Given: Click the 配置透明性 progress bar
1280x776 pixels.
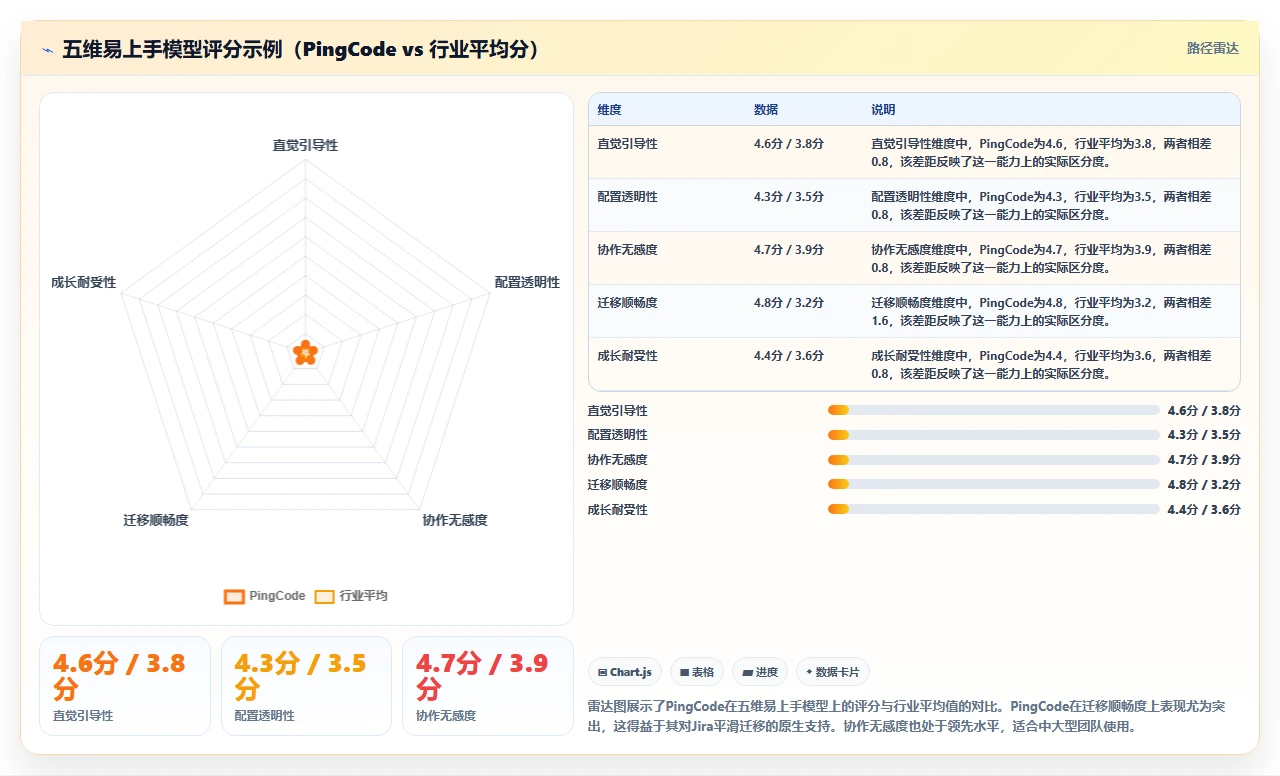Looking at the screenshot, I should click(x=994, y=435).
